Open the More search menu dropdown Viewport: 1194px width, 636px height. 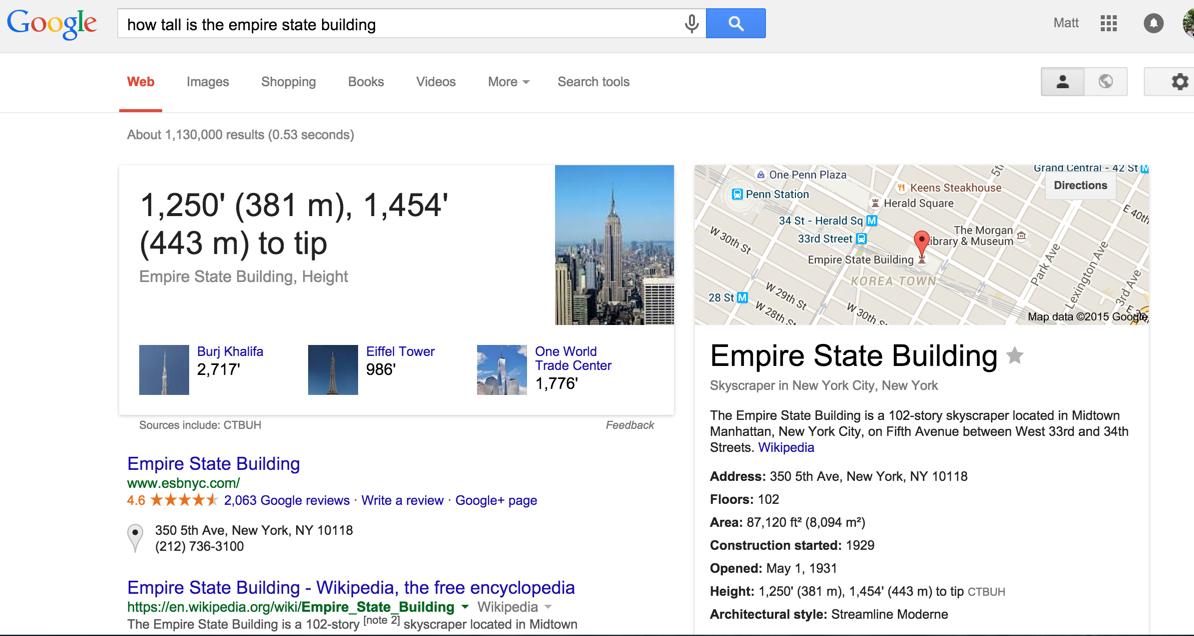click(x=509, y=81)
